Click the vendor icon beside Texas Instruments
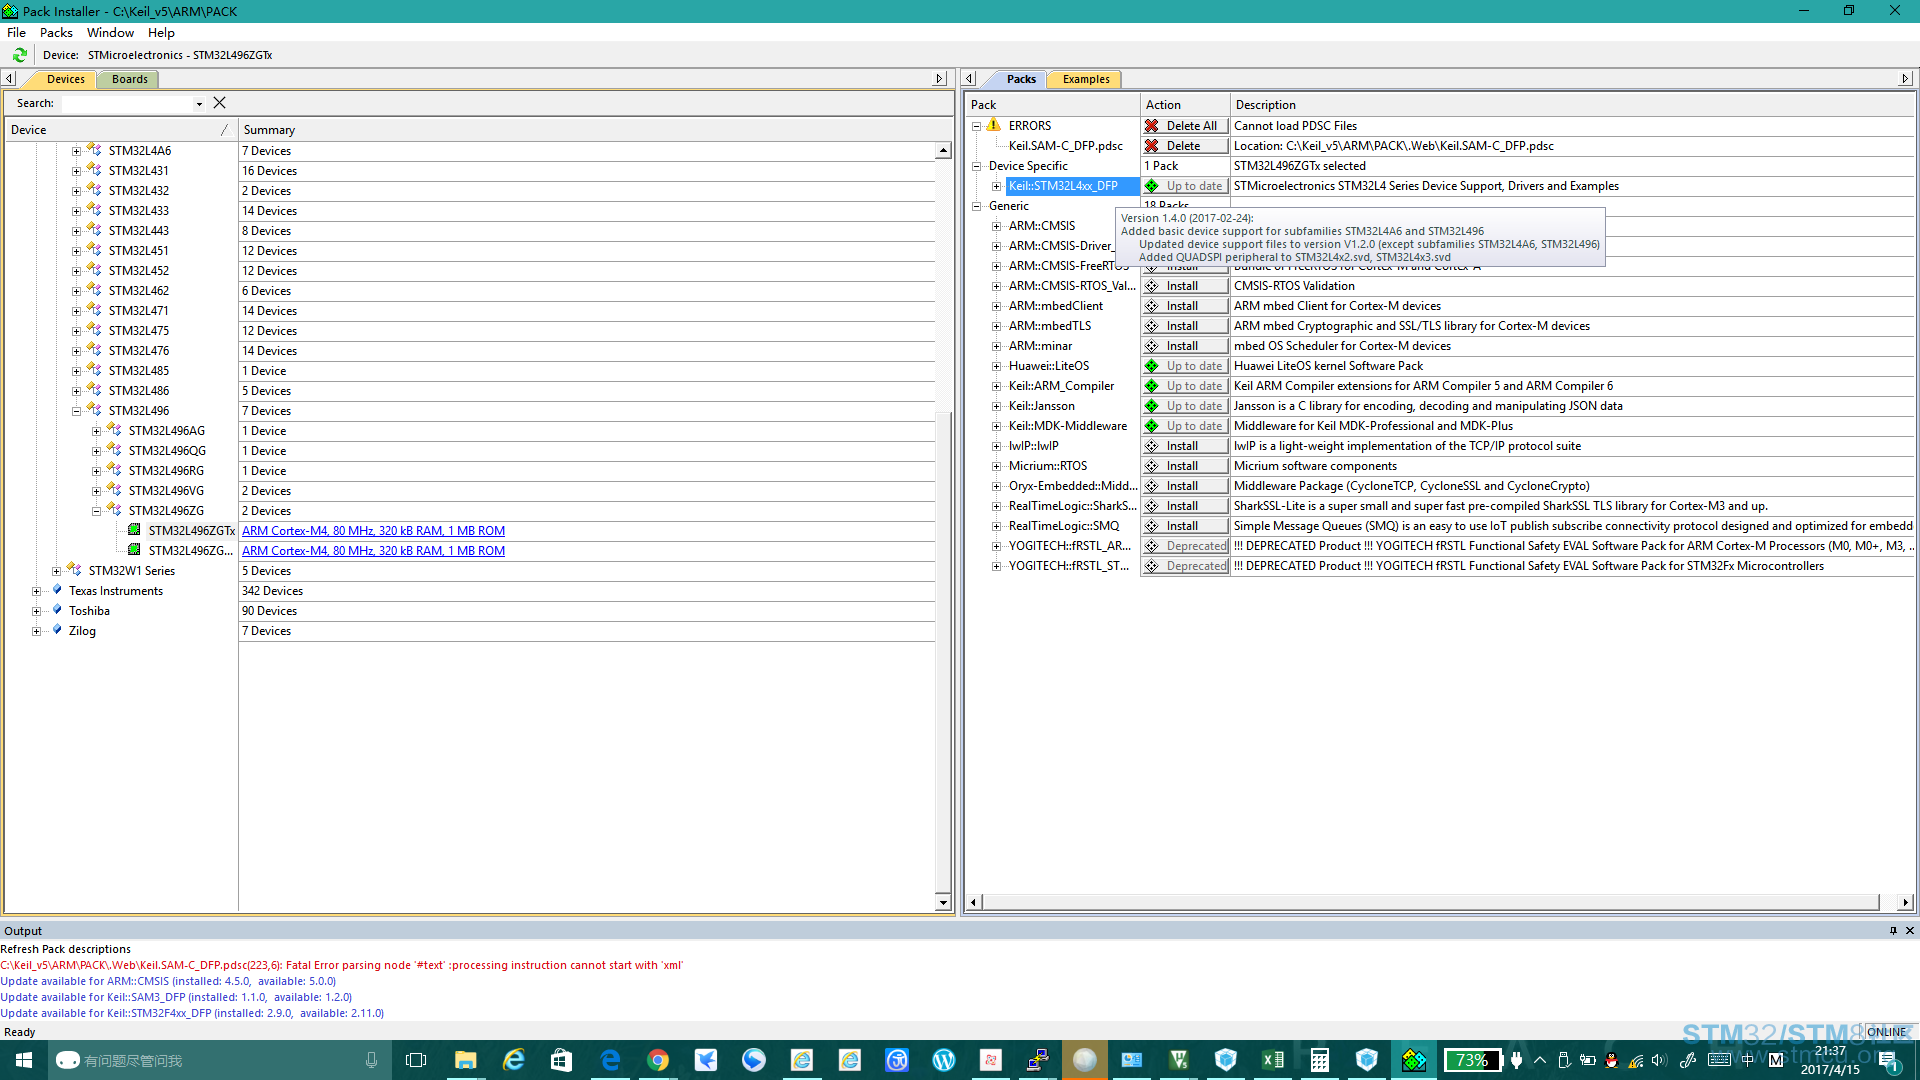 [57, 590]
